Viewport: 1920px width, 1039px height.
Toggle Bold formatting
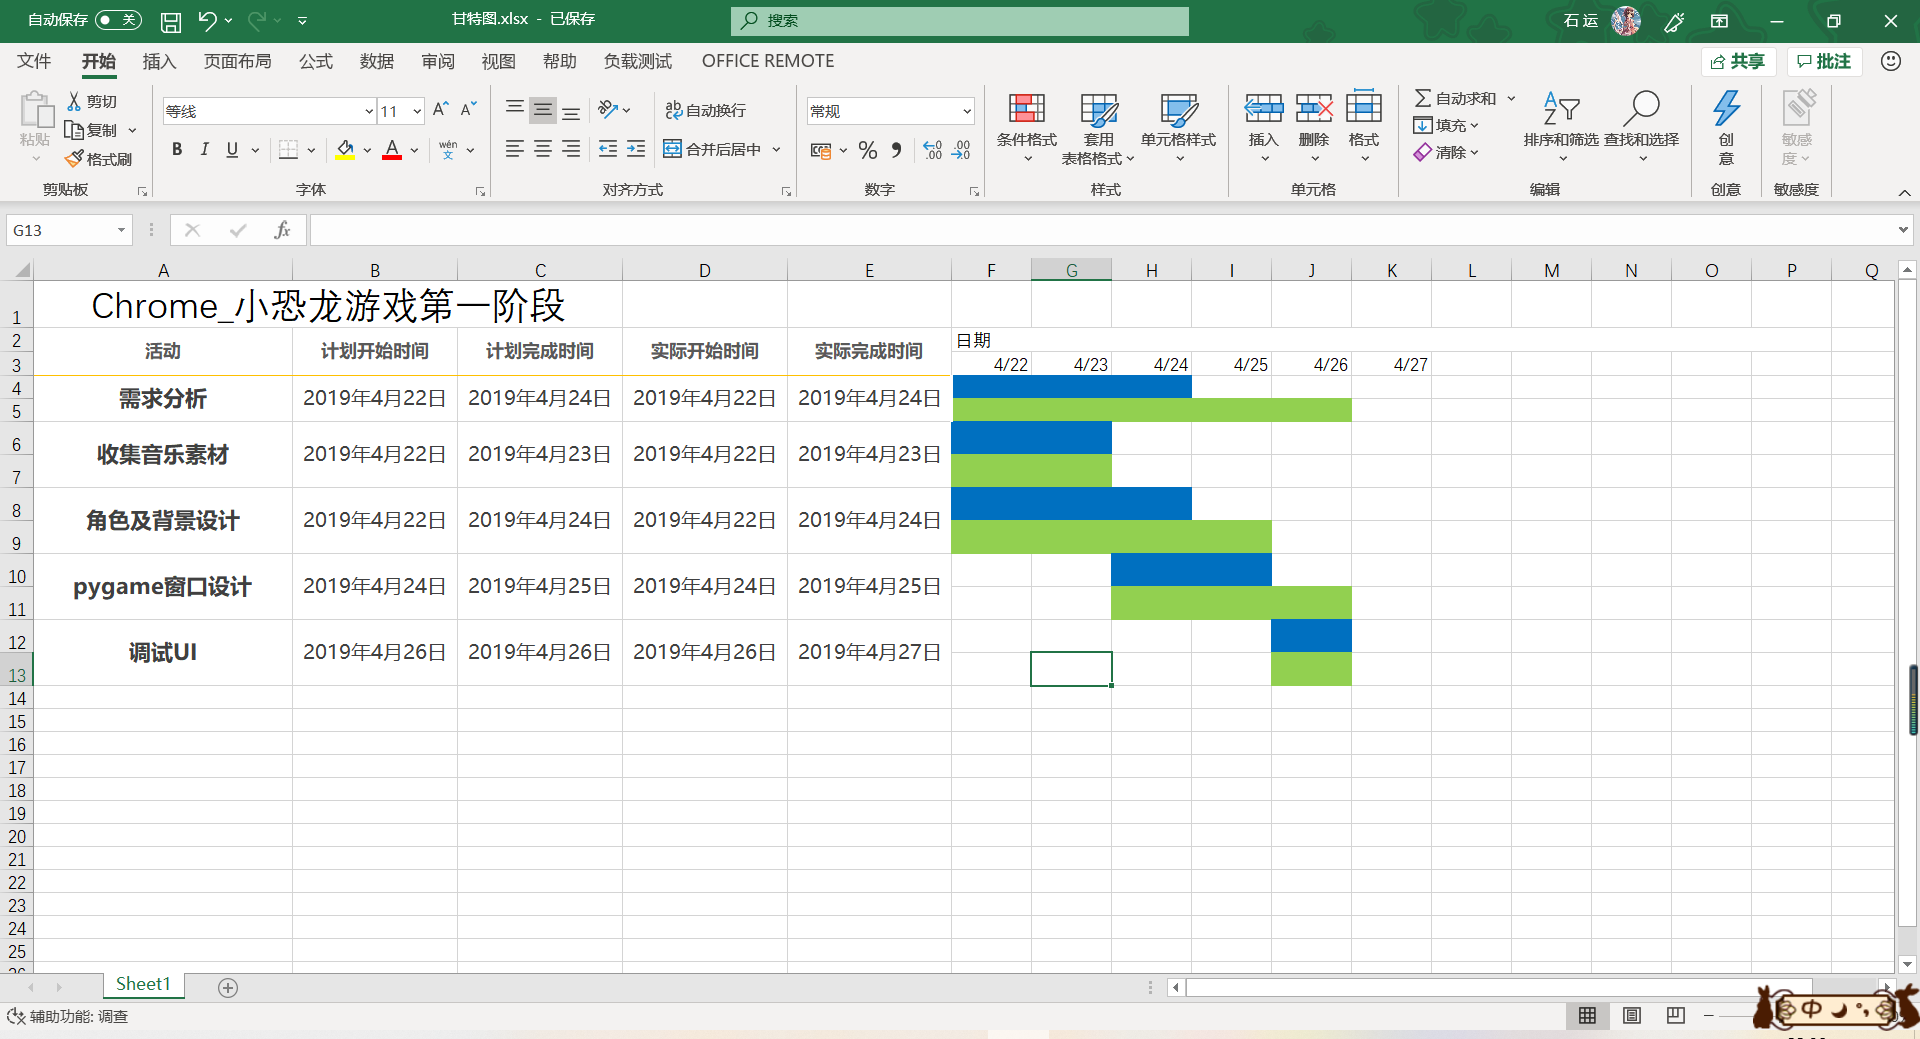(x=177, y=150)
